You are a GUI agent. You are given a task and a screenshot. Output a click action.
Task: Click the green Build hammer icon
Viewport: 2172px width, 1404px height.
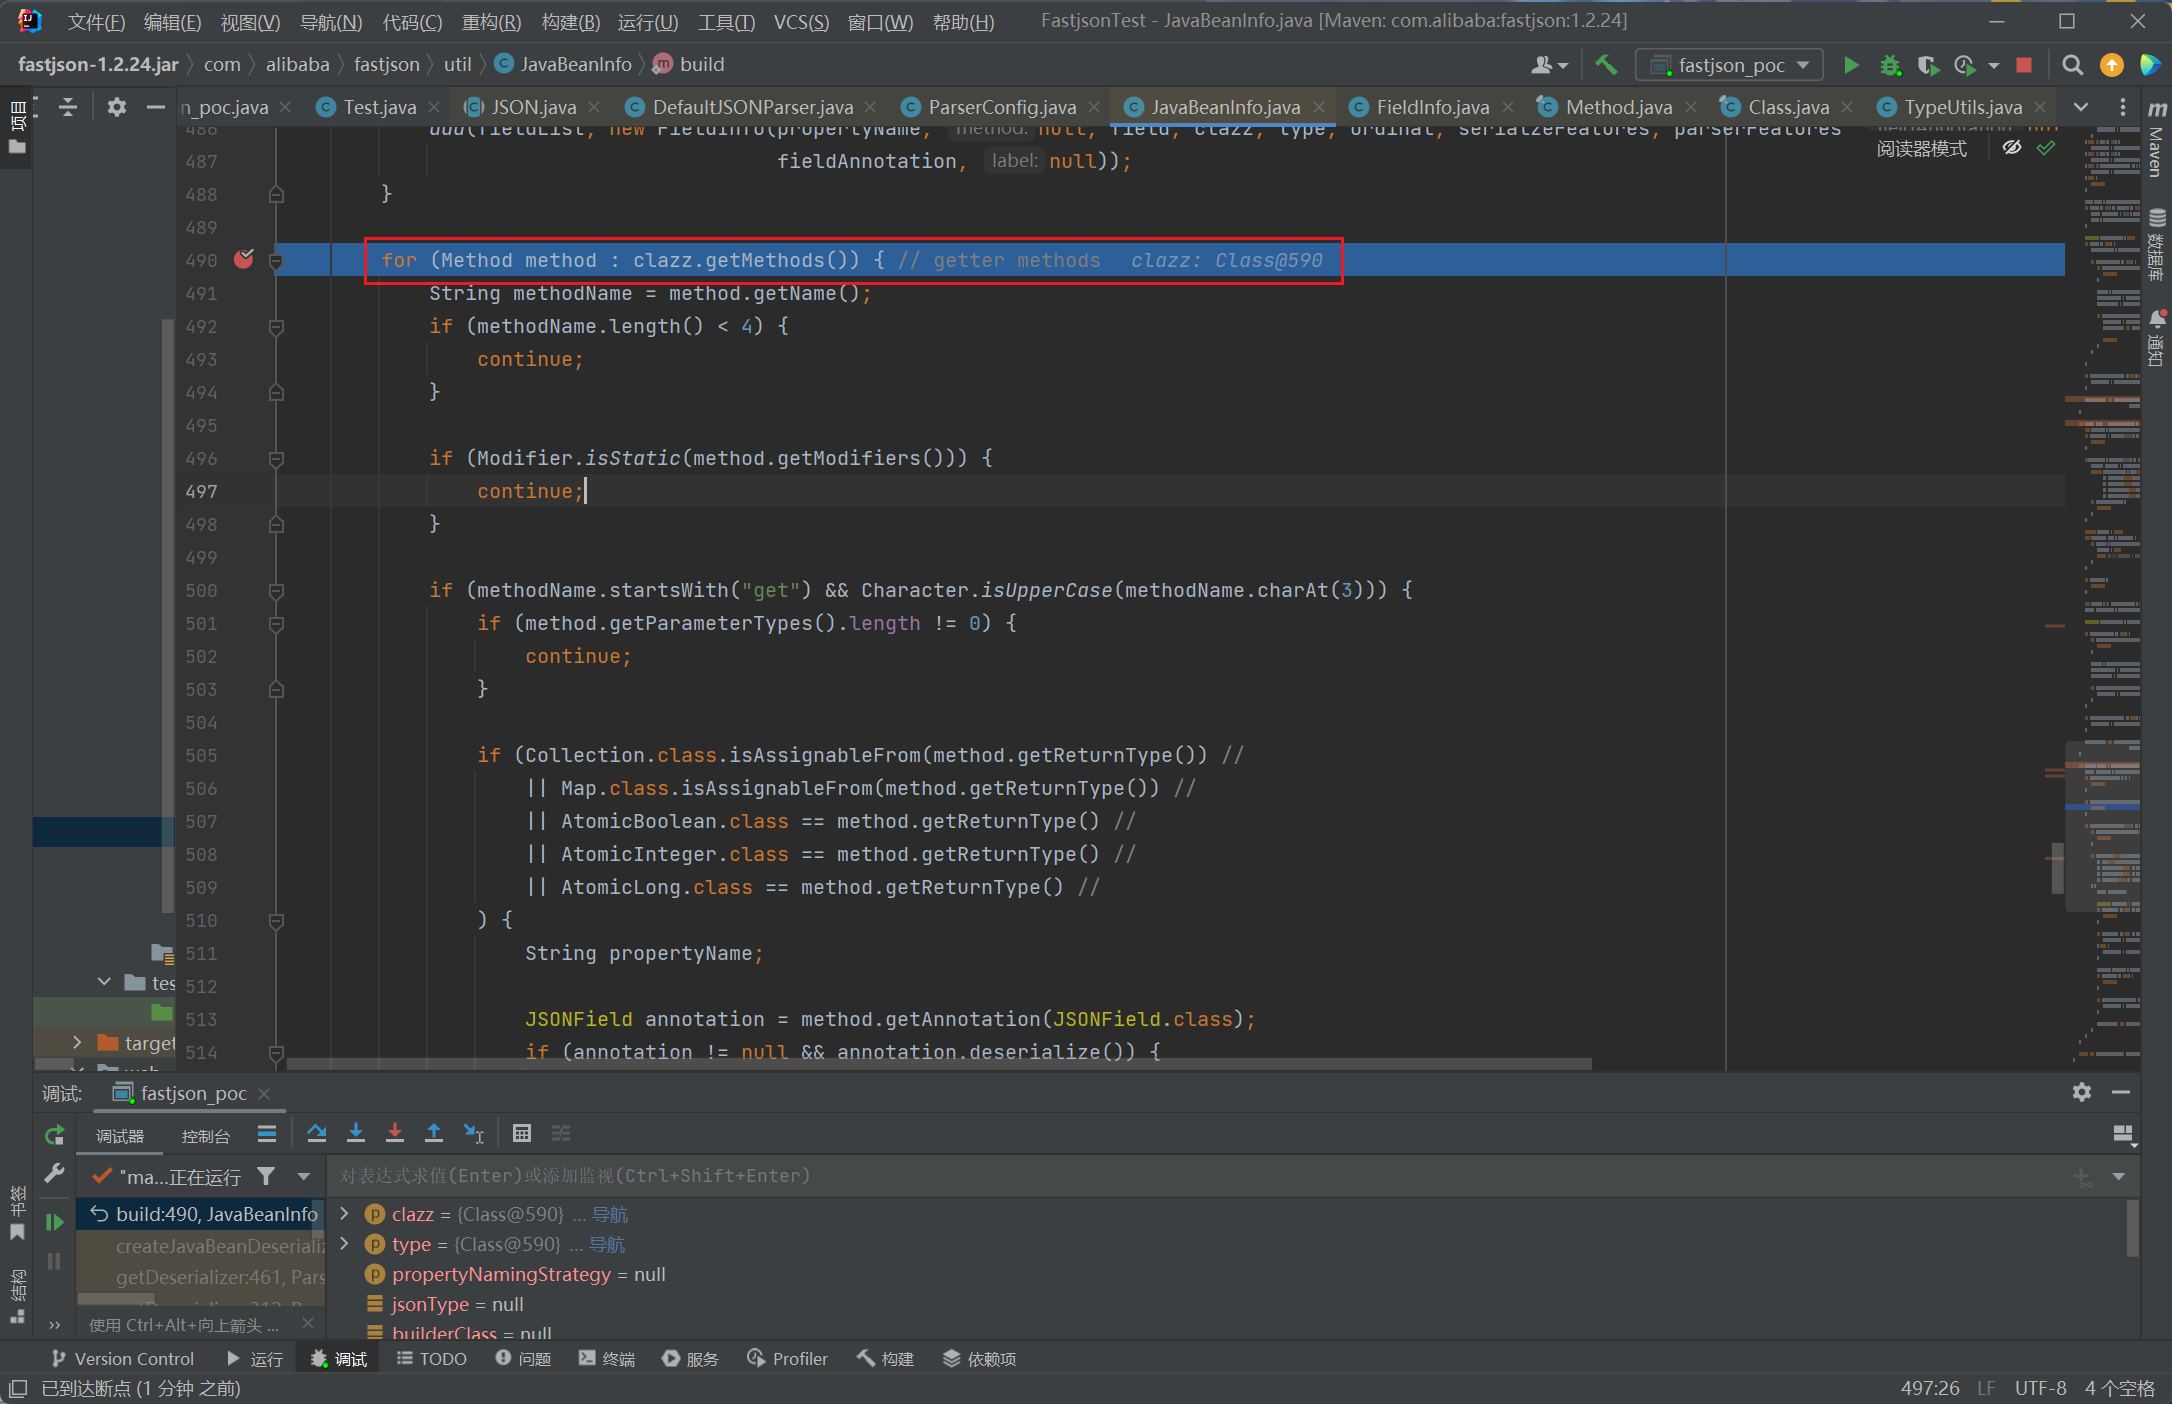pos(1606,65)
